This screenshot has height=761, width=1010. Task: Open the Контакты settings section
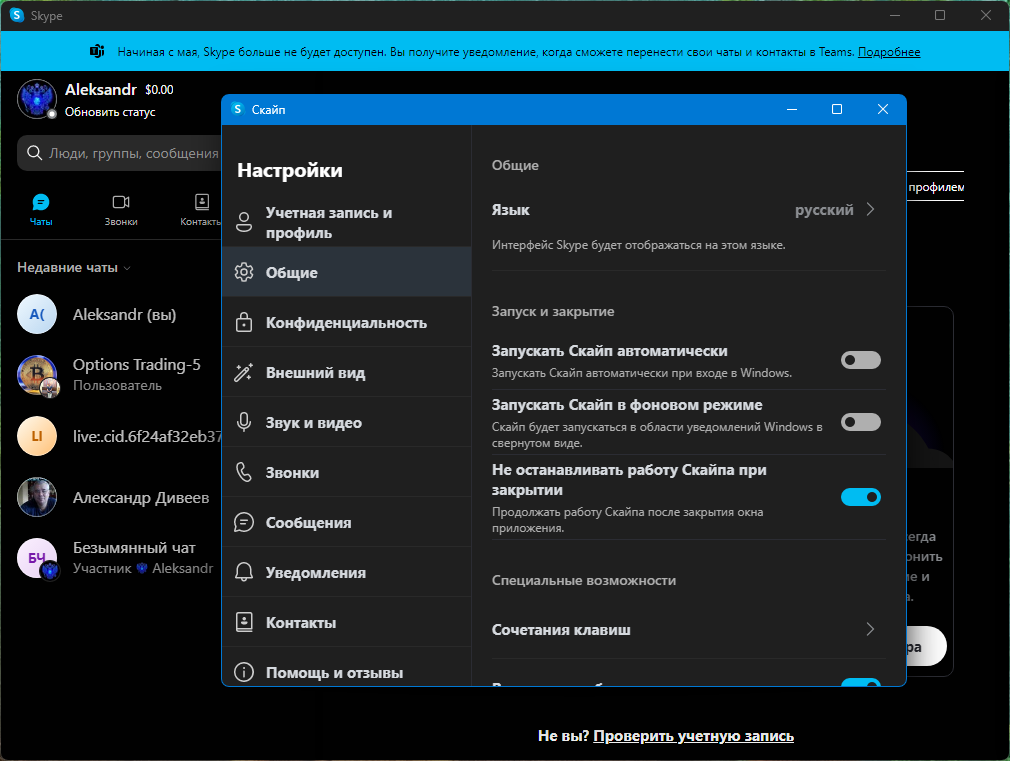click(347, 622)
